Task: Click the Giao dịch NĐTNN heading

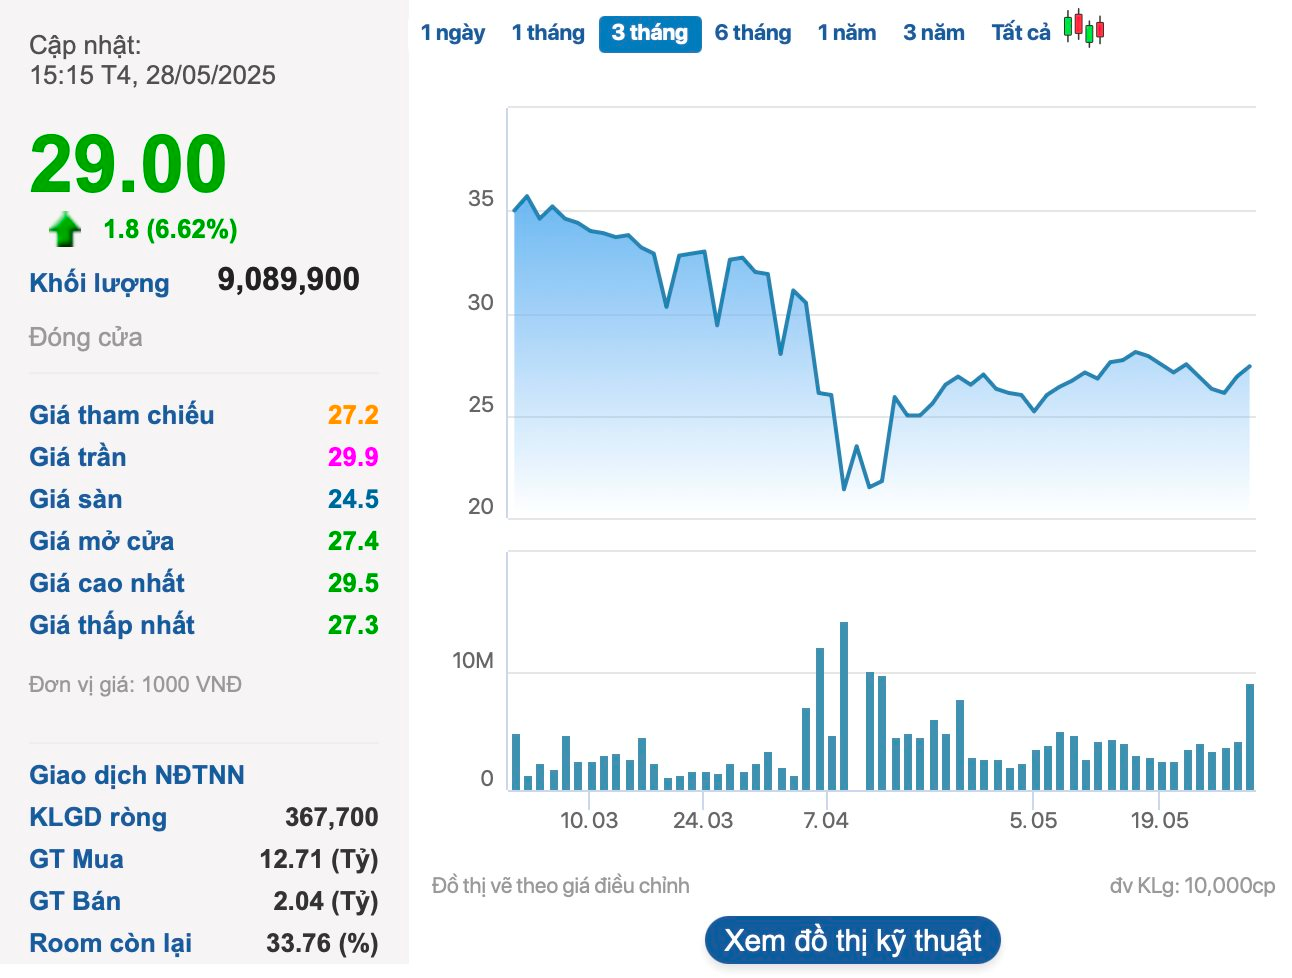Action: pyautogui.click(x=137, y=775)
